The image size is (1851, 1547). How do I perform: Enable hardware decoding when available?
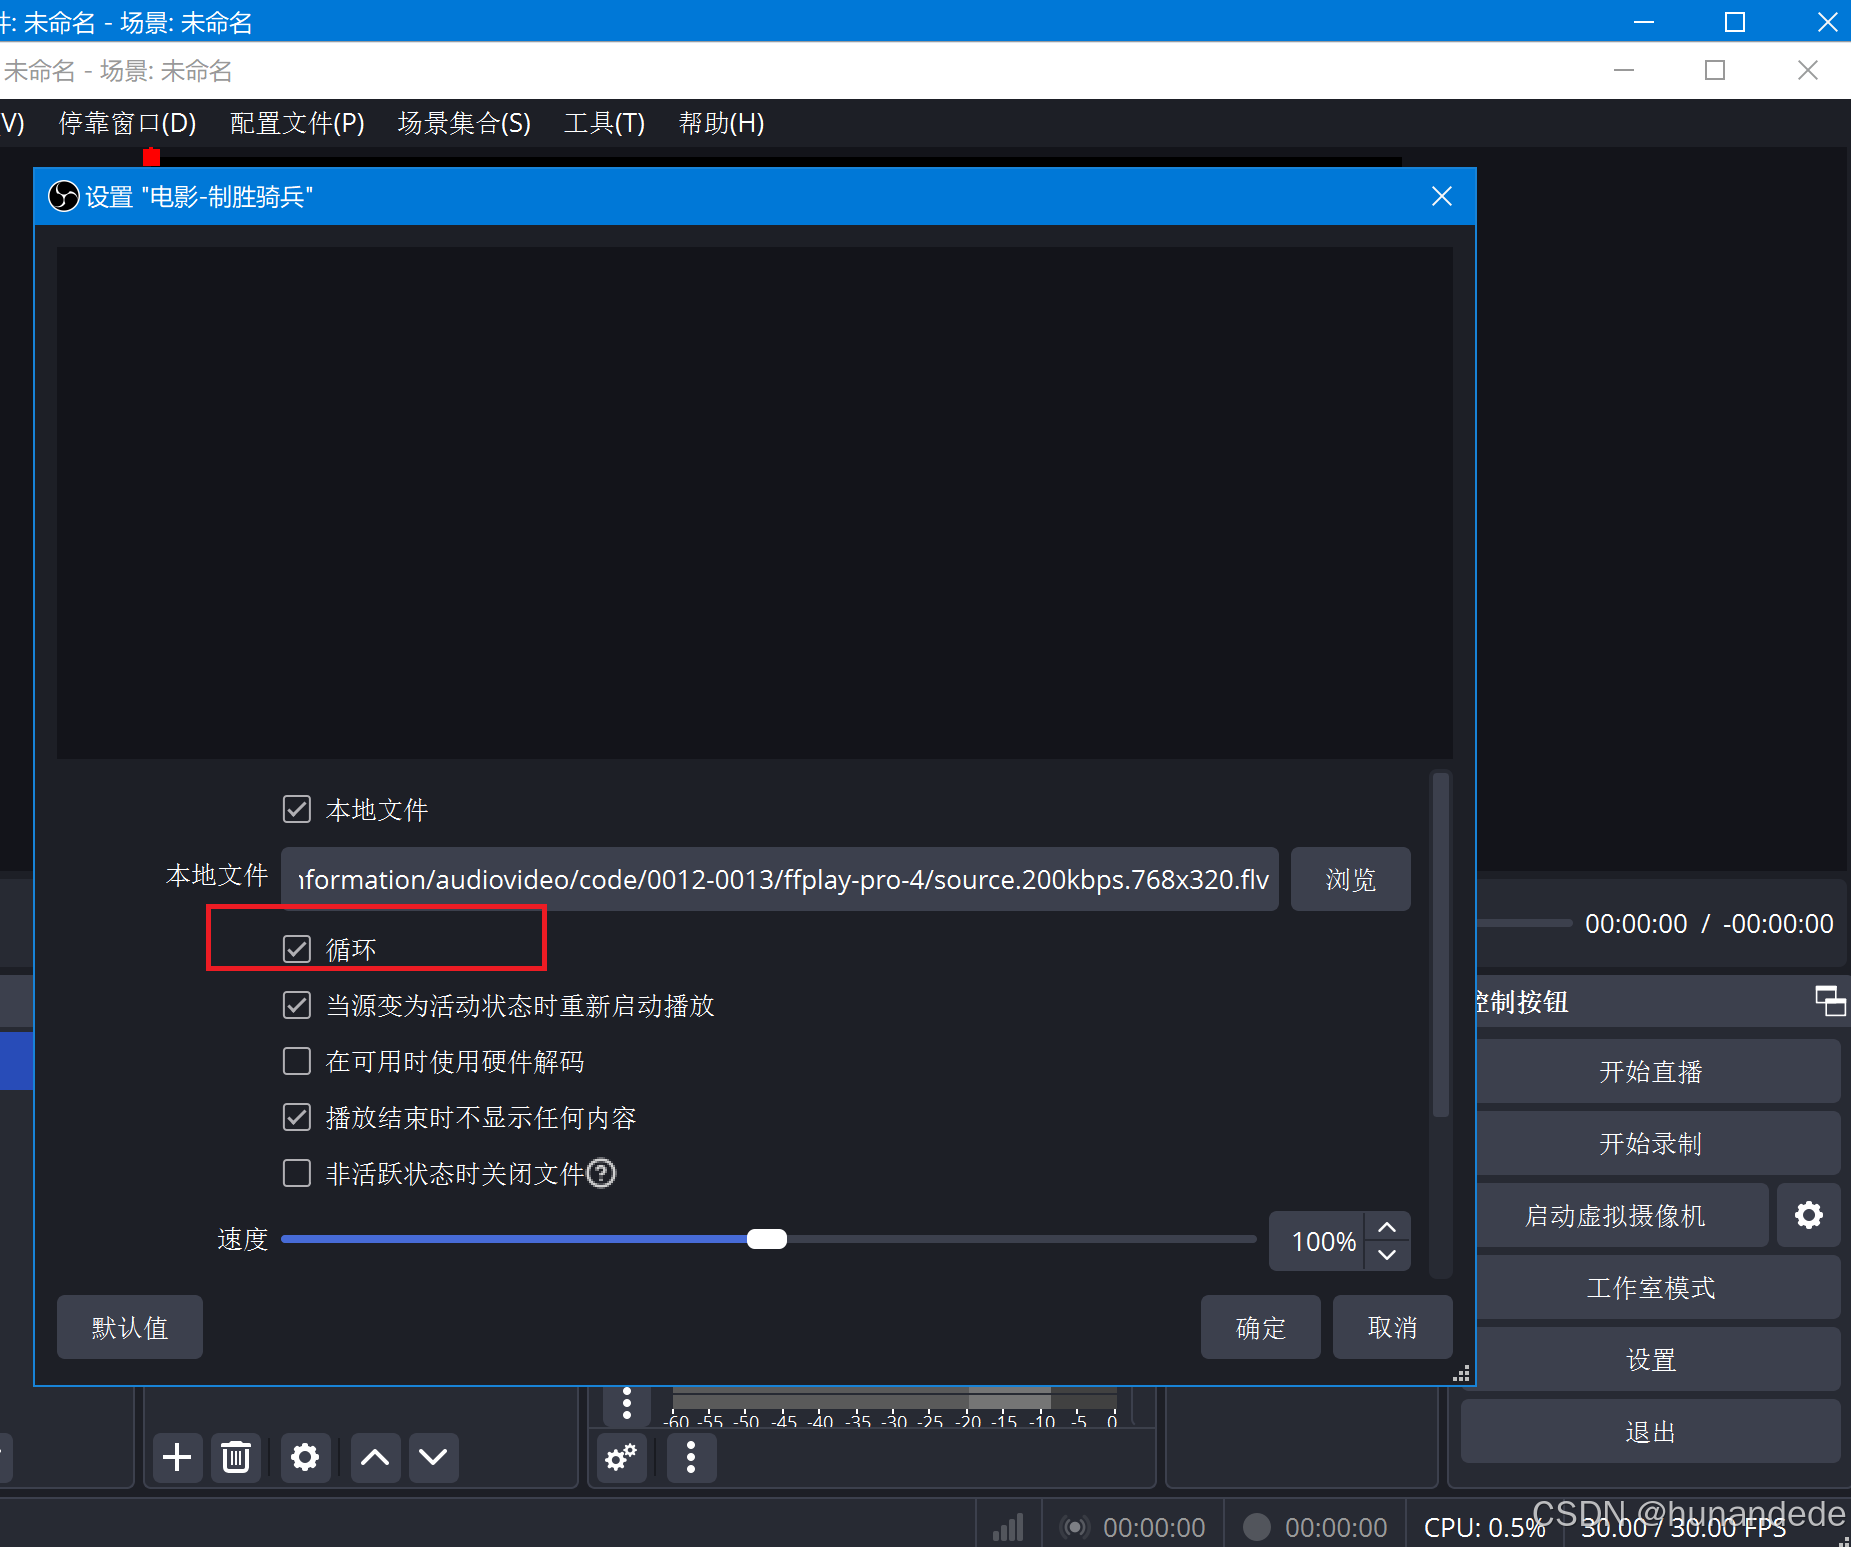tap(297, 1061)
